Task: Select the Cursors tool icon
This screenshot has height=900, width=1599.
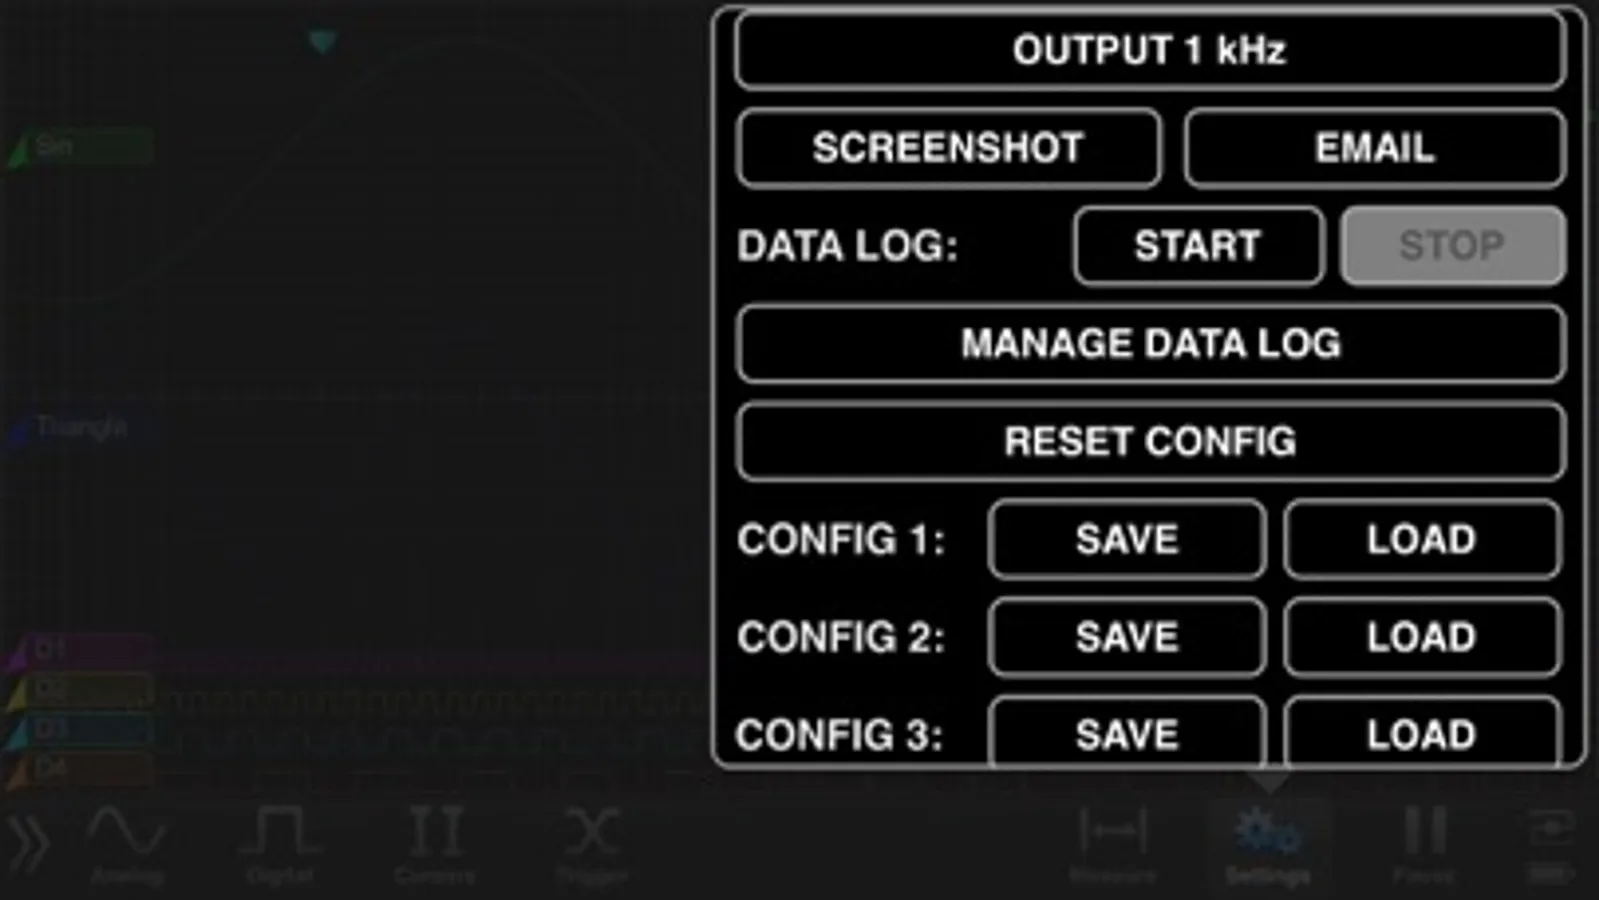Action: point(435,843)
